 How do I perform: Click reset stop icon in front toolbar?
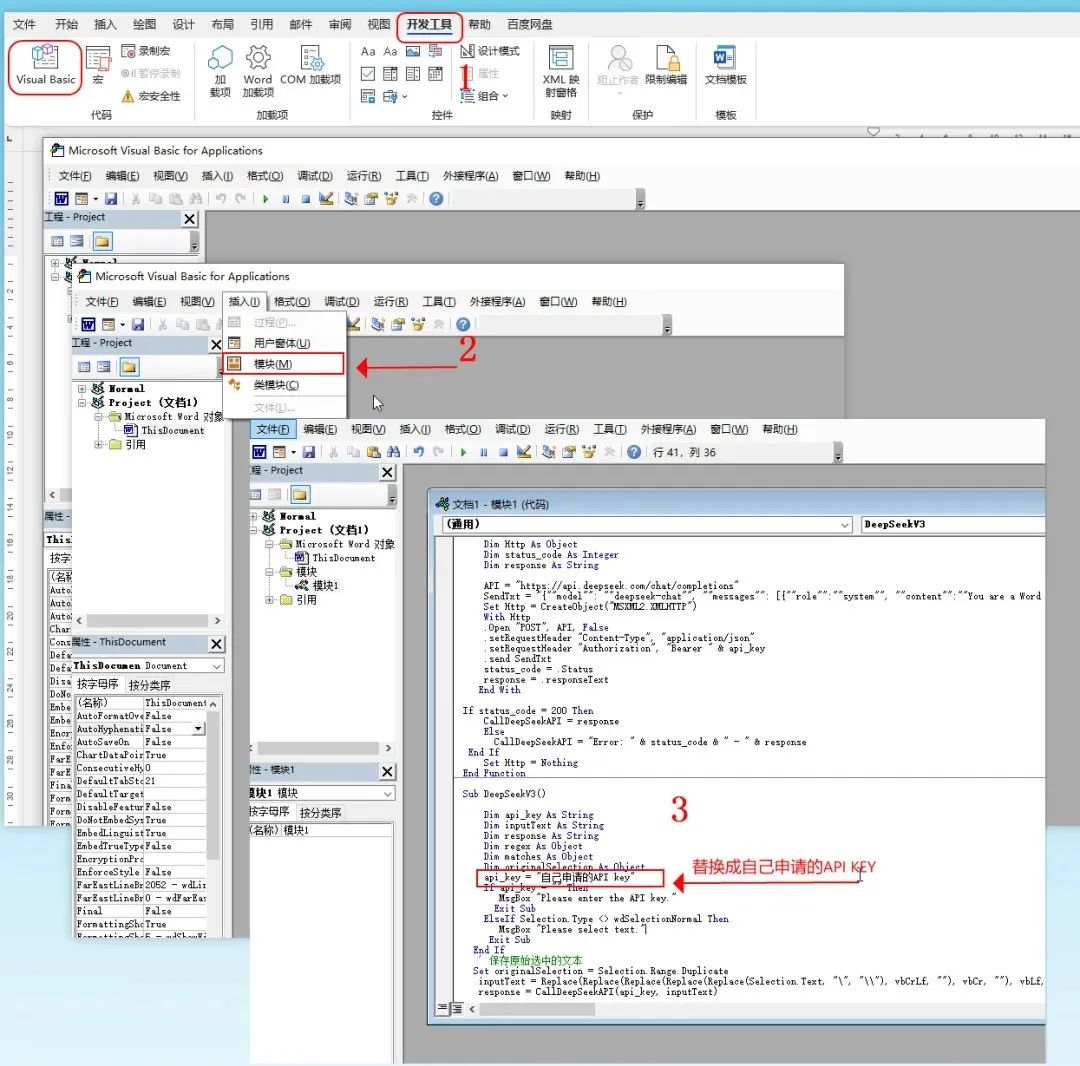click(503, 452)
